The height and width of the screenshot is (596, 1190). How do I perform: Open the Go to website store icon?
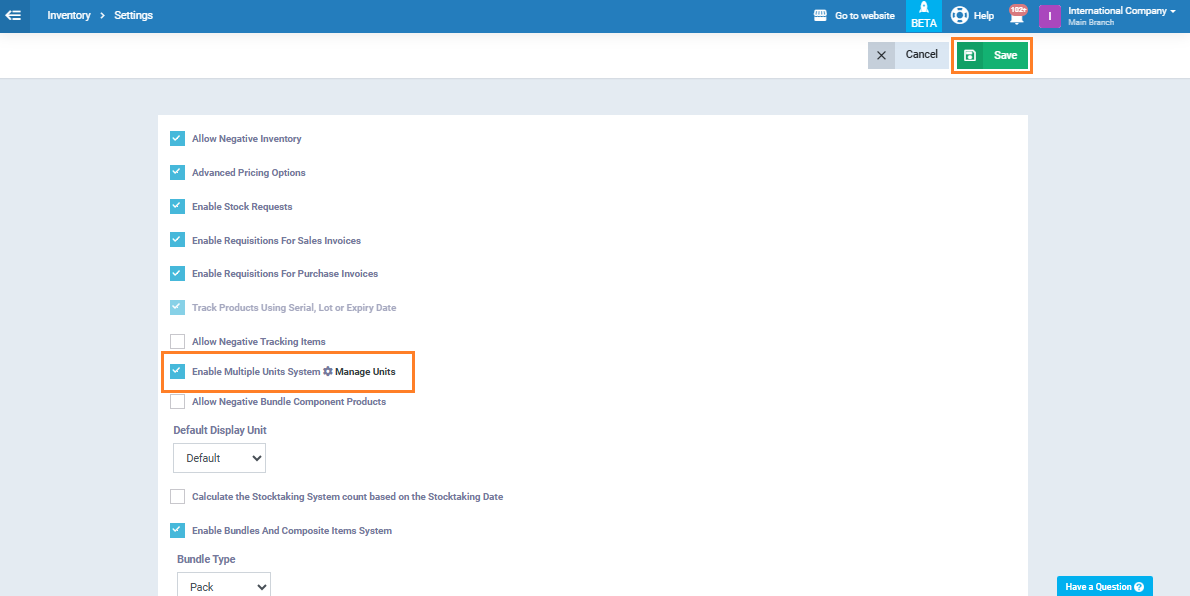[821, 16]
